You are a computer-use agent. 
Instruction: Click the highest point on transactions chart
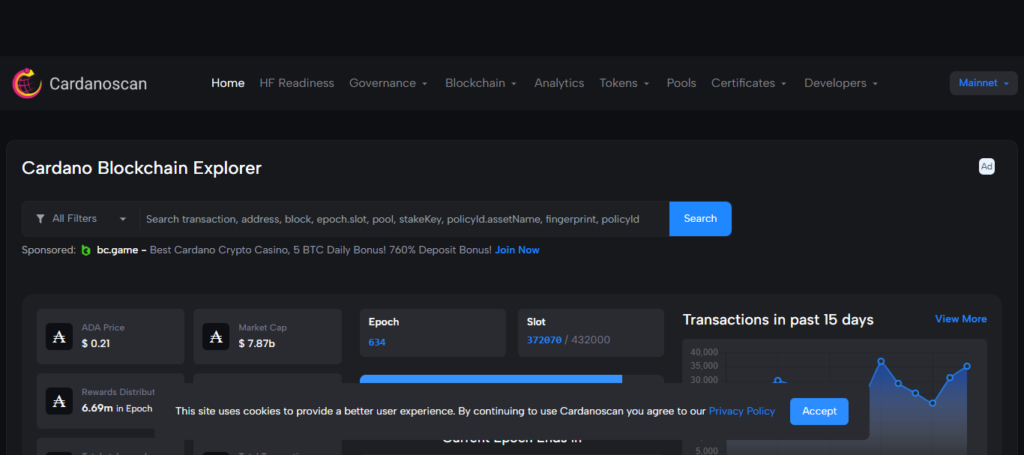pyautogui.click(x=881, y=361)
